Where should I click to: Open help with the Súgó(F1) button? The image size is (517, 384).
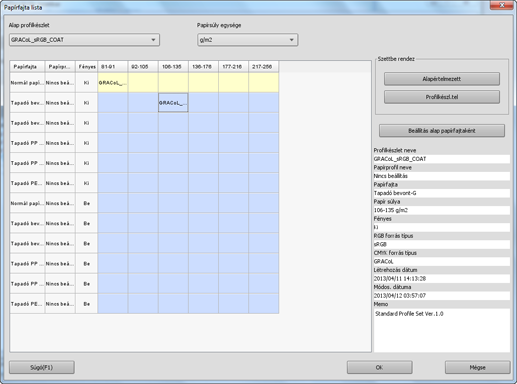[x=42, y=367]
